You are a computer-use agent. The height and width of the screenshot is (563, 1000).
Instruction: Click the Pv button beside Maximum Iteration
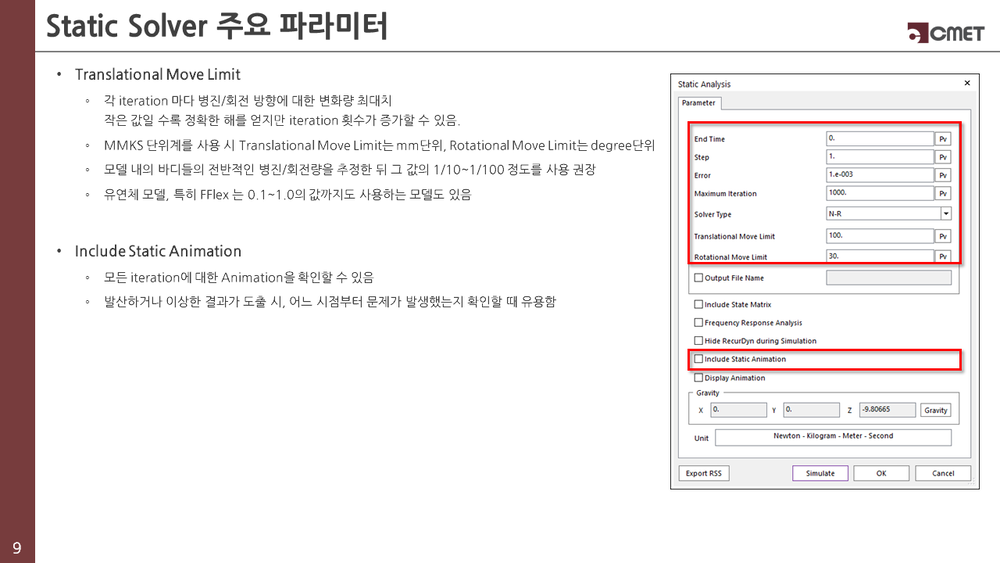942,193
